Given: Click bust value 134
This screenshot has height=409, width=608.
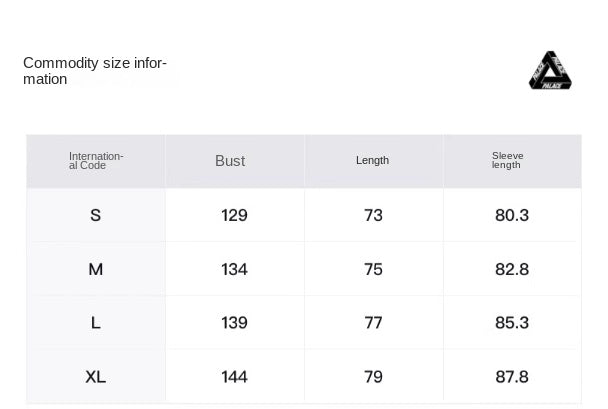Looking at the screenshot, I should (234, 269).
